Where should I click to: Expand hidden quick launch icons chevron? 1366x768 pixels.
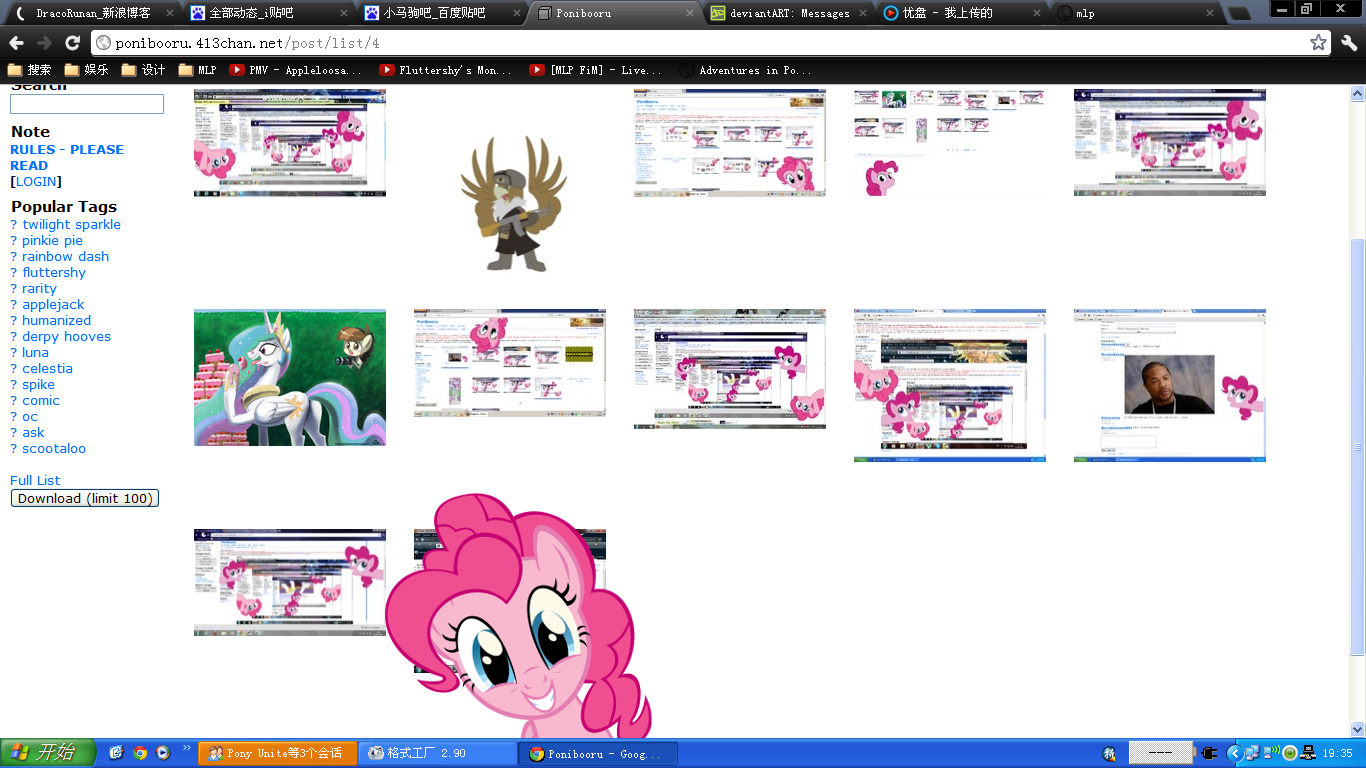point(186,748)
